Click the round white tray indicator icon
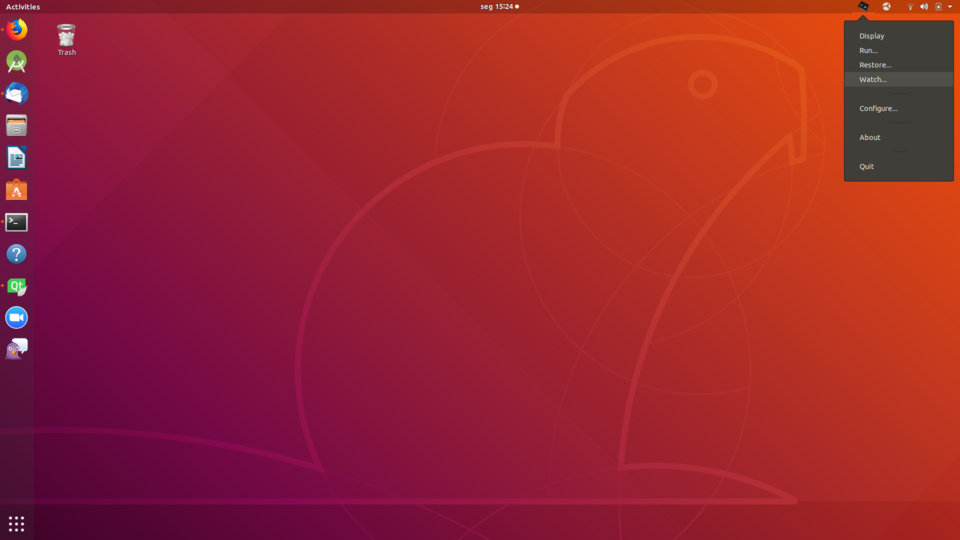This screenshot has height=540, width=960. (887, 7)
